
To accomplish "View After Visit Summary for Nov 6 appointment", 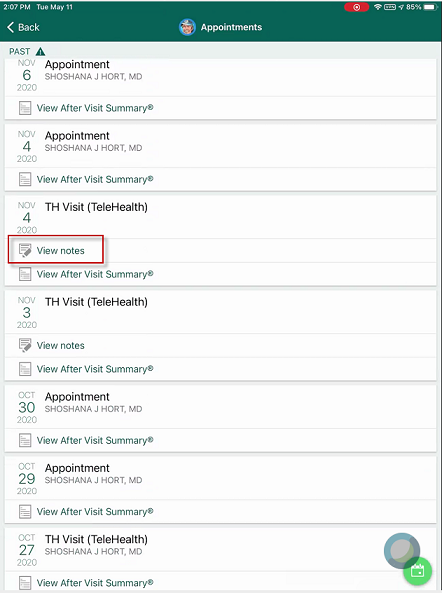I will [95, 108].
